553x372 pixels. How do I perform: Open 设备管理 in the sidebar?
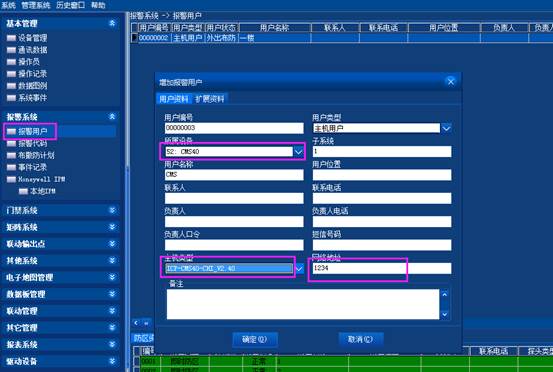pos(32,38)
